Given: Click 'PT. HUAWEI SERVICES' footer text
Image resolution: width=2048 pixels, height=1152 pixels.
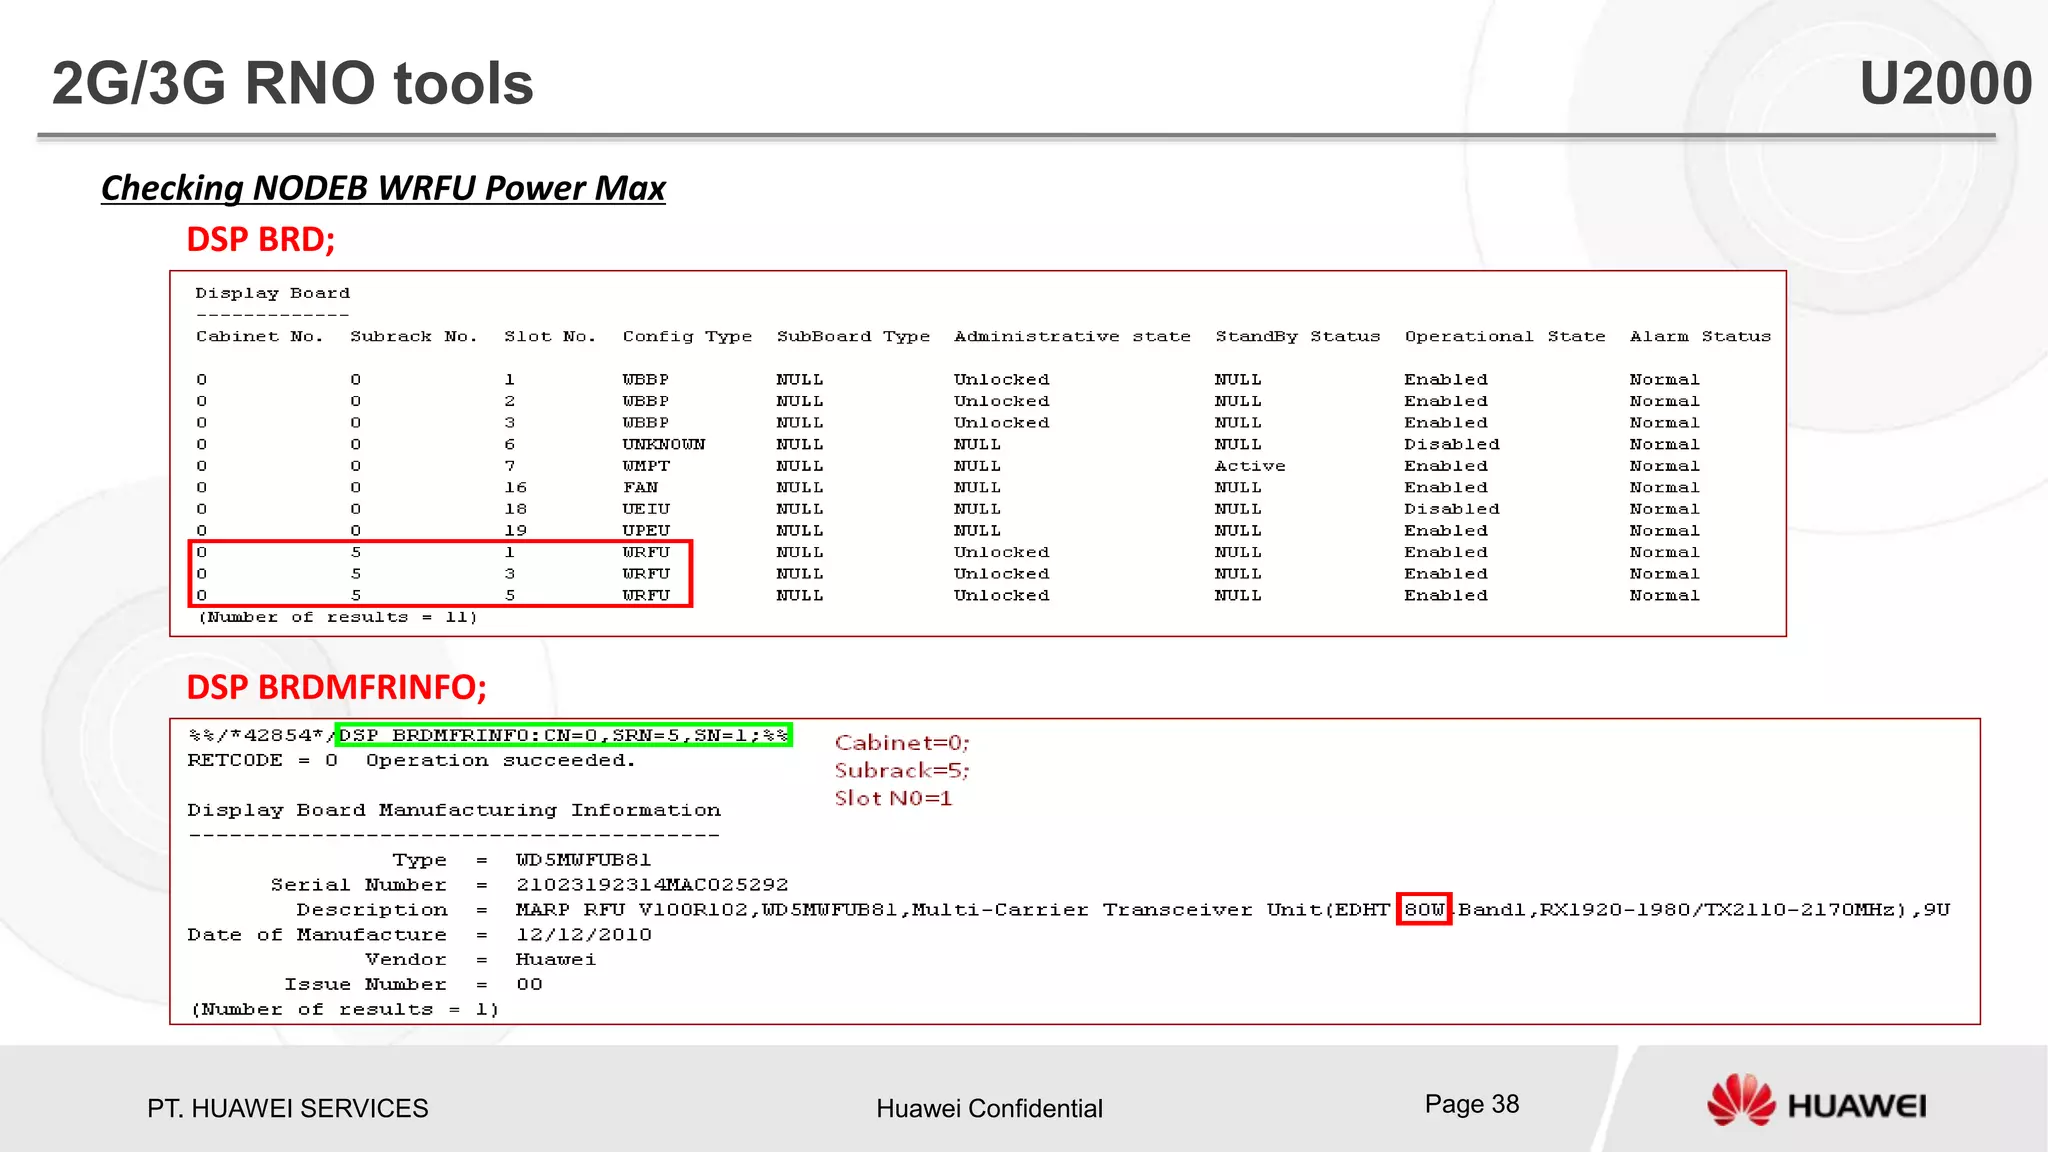Looking at the screenshot, I should 287,1108.
